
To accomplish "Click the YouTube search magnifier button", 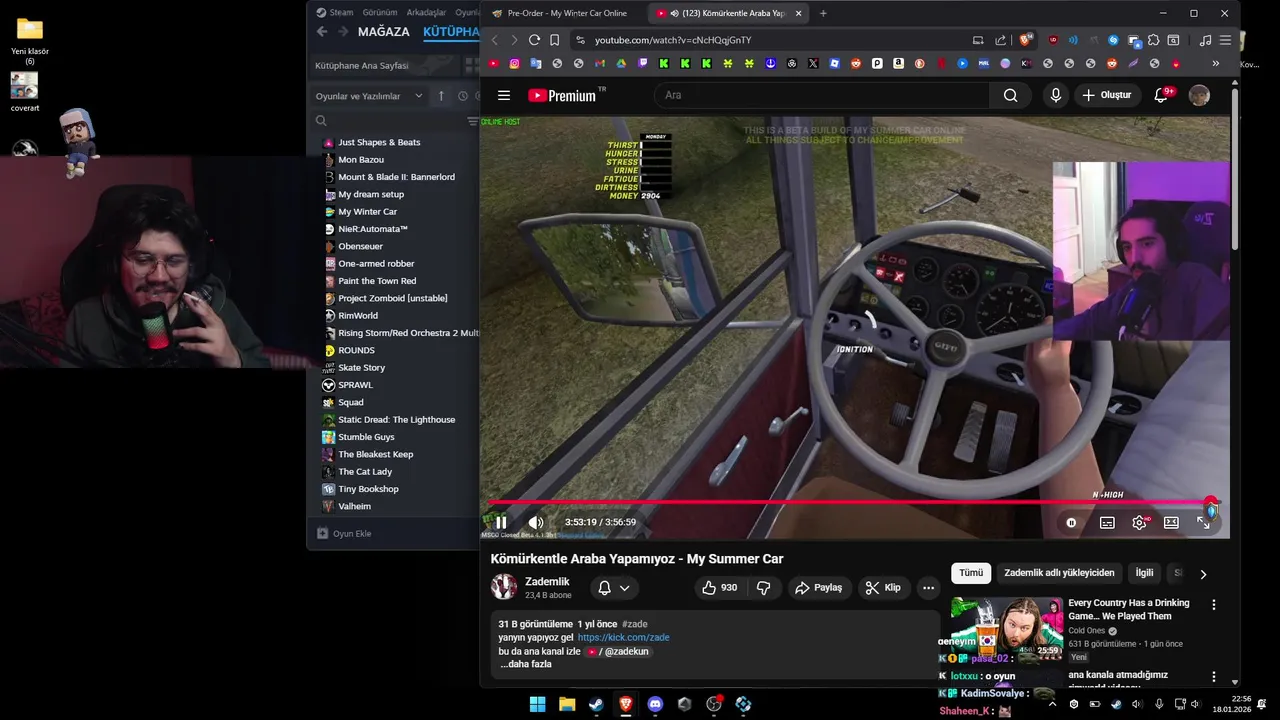I will coord(1010,95).
